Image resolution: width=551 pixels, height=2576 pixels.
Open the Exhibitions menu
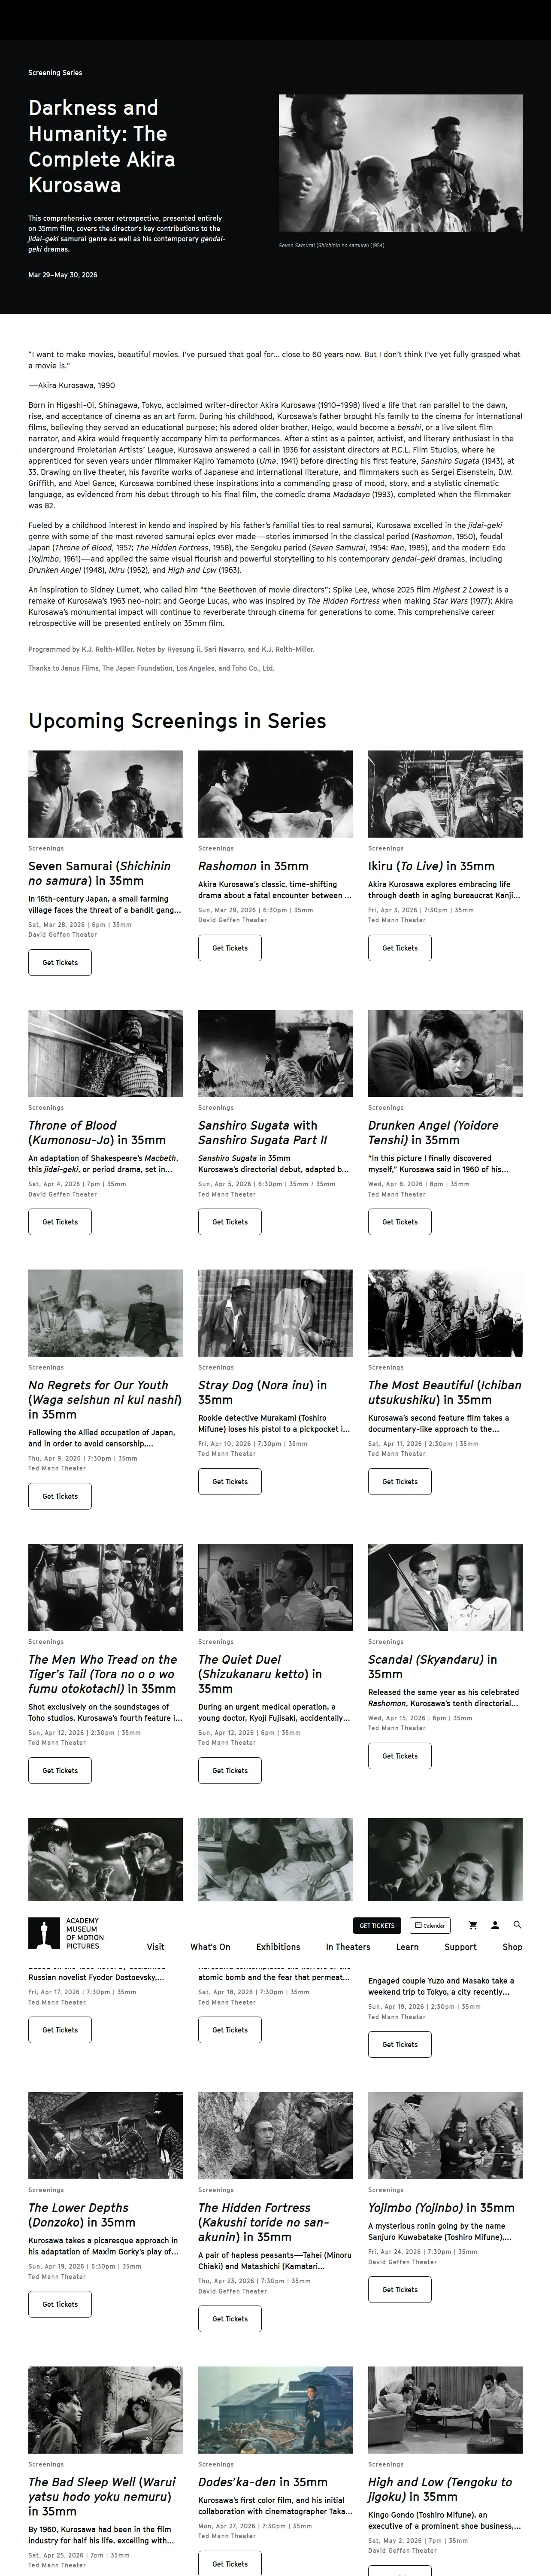(x=278, y=1947)
